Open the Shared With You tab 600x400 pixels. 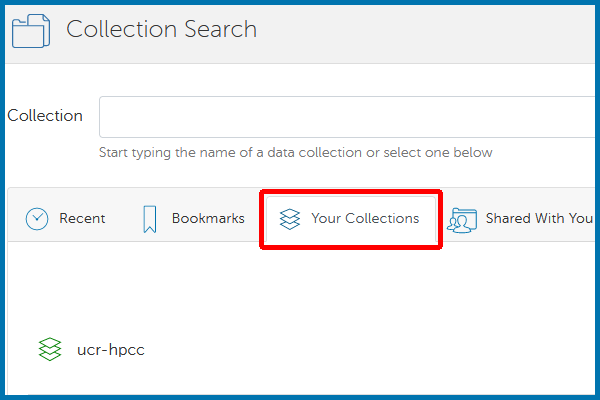point(538,218)
